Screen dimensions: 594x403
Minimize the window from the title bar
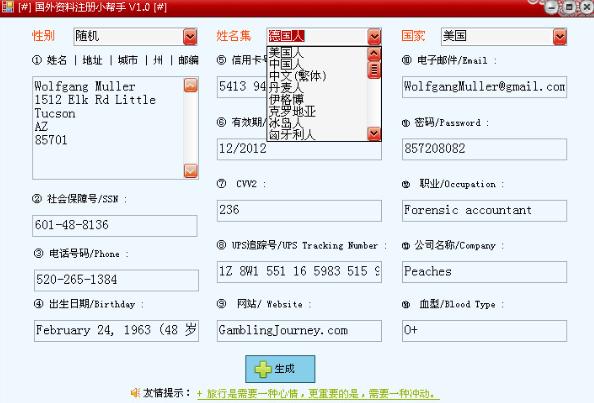pos(552,7)
